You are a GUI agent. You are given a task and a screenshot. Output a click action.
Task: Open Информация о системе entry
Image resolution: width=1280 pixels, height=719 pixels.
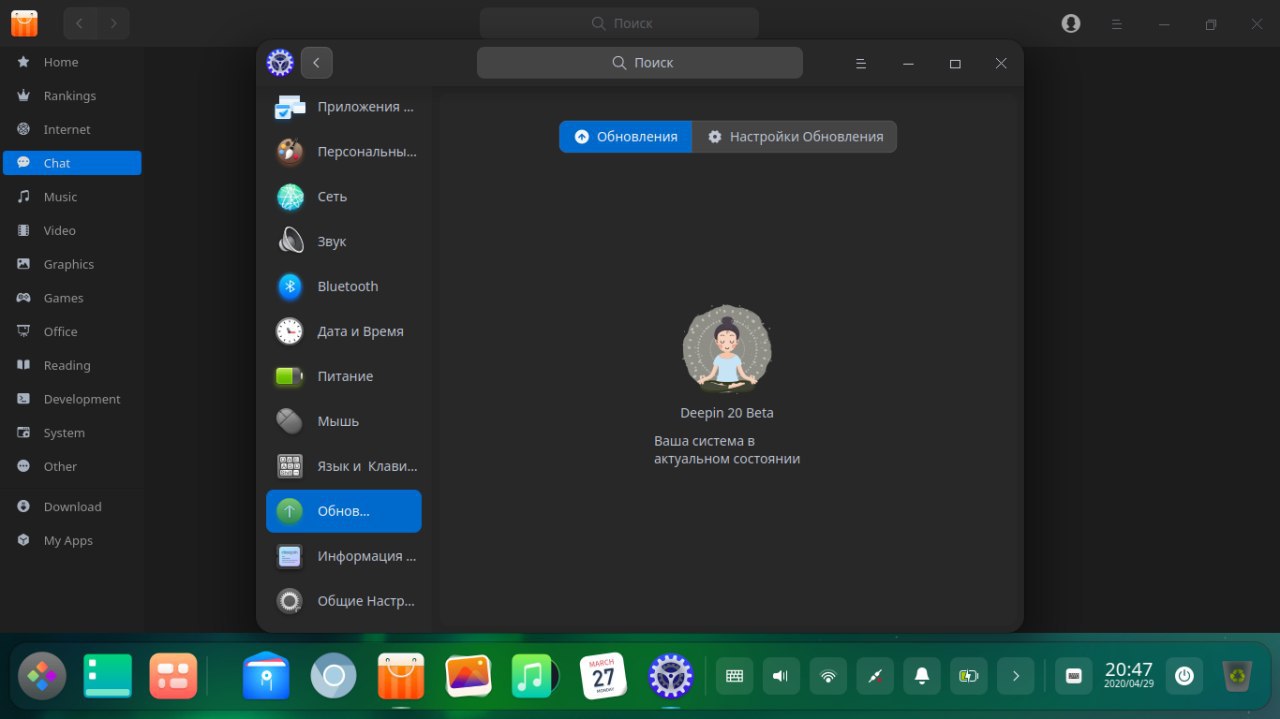tap(343, 556)
